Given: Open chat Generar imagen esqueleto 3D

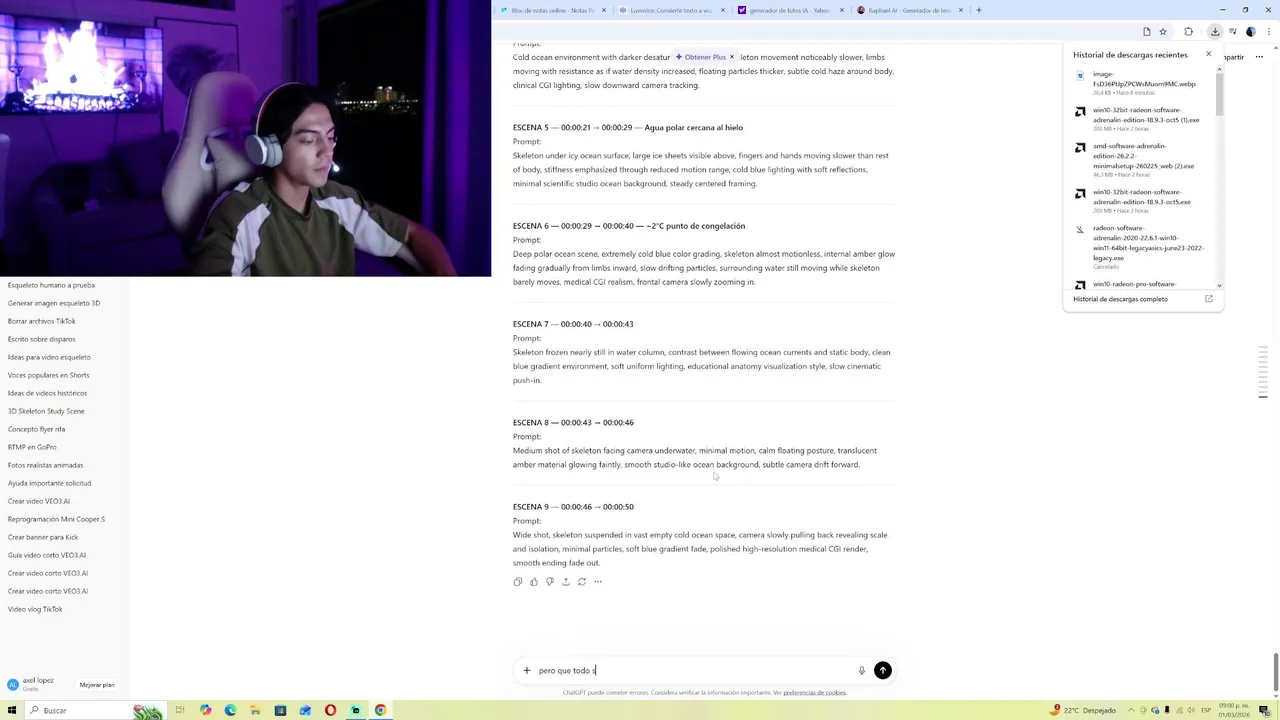Looking at the screenshot, I should click(54, 303).
